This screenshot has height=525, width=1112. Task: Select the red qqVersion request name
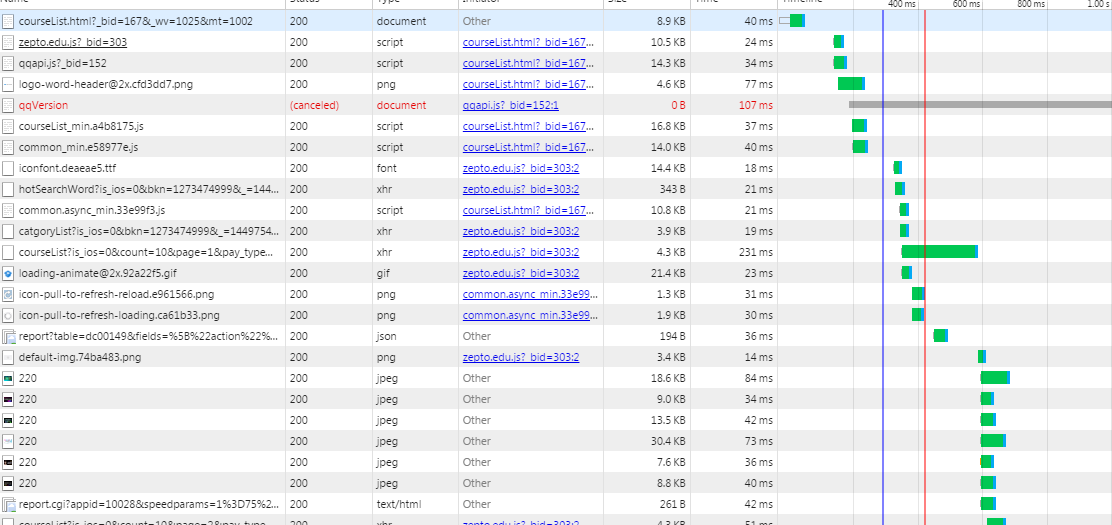(x=43, y=105)
